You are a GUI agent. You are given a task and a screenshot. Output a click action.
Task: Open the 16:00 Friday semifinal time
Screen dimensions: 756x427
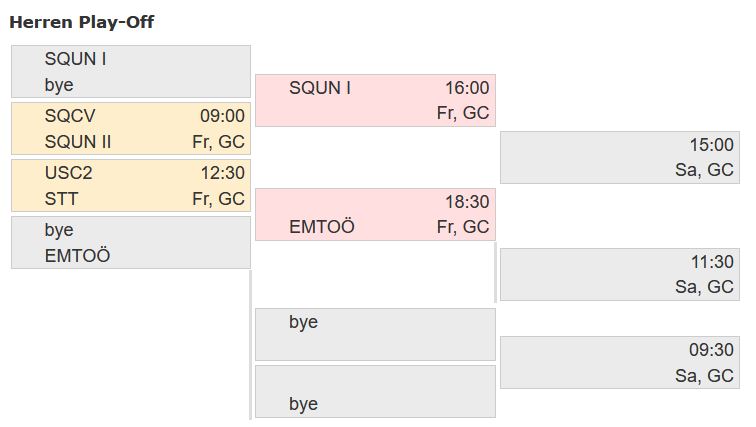click(467, 88)
